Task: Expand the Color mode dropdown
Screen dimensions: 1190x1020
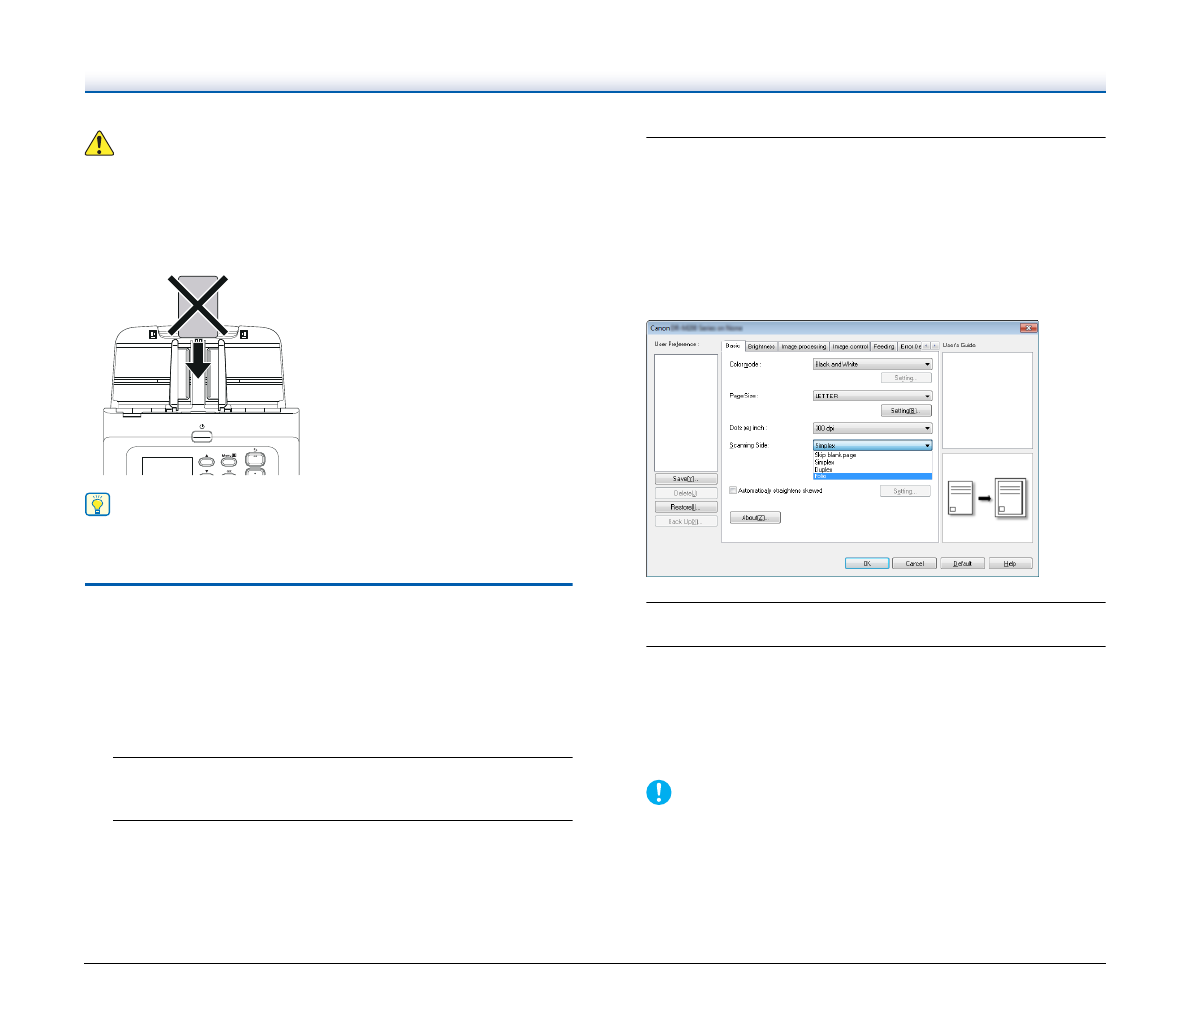Action: click(872, 364)
